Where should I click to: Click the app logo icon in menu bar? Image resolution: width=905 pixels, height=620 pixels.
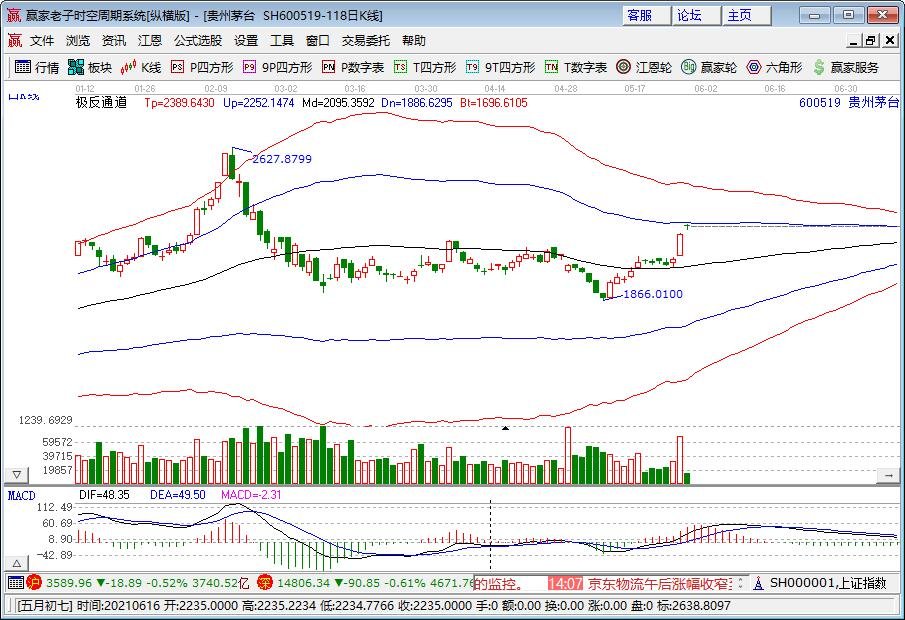coord(14,40)
